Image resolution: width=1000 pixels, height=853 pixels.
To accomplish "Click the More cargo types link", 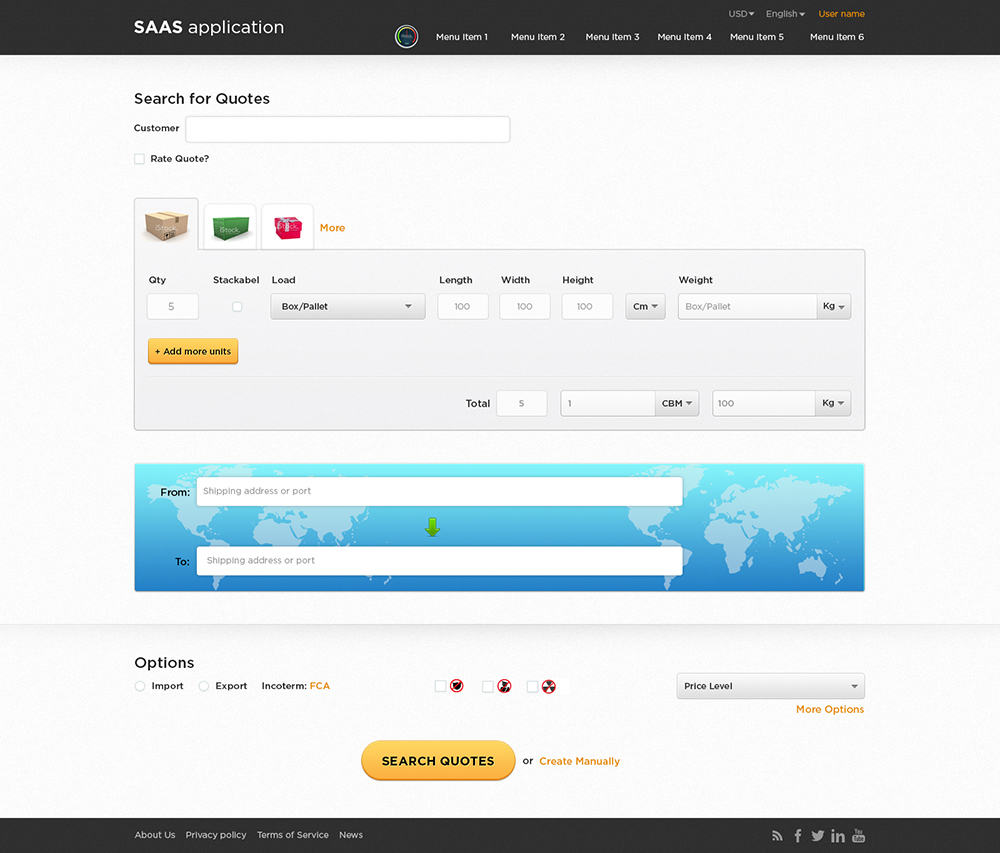I will pyautogui.click(x=332, y=228).
